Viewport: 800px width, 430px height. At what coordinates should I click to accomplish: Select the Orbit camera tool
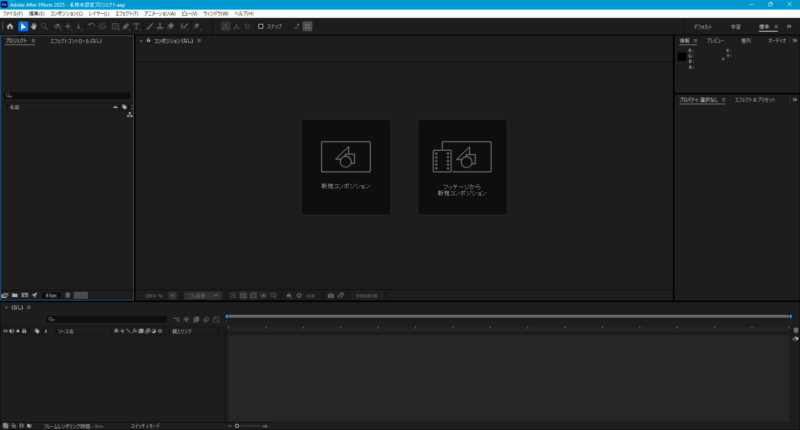pos(57,27)
